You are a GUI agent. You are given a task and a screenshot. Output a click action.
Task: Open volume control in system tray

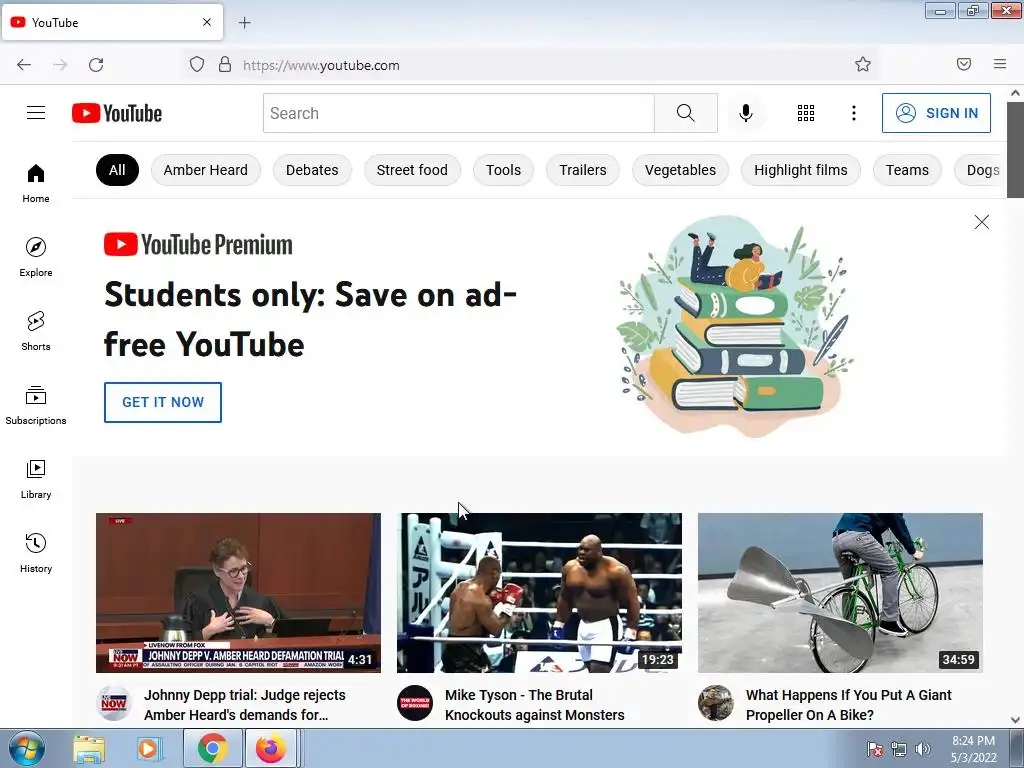coord(923,749)
